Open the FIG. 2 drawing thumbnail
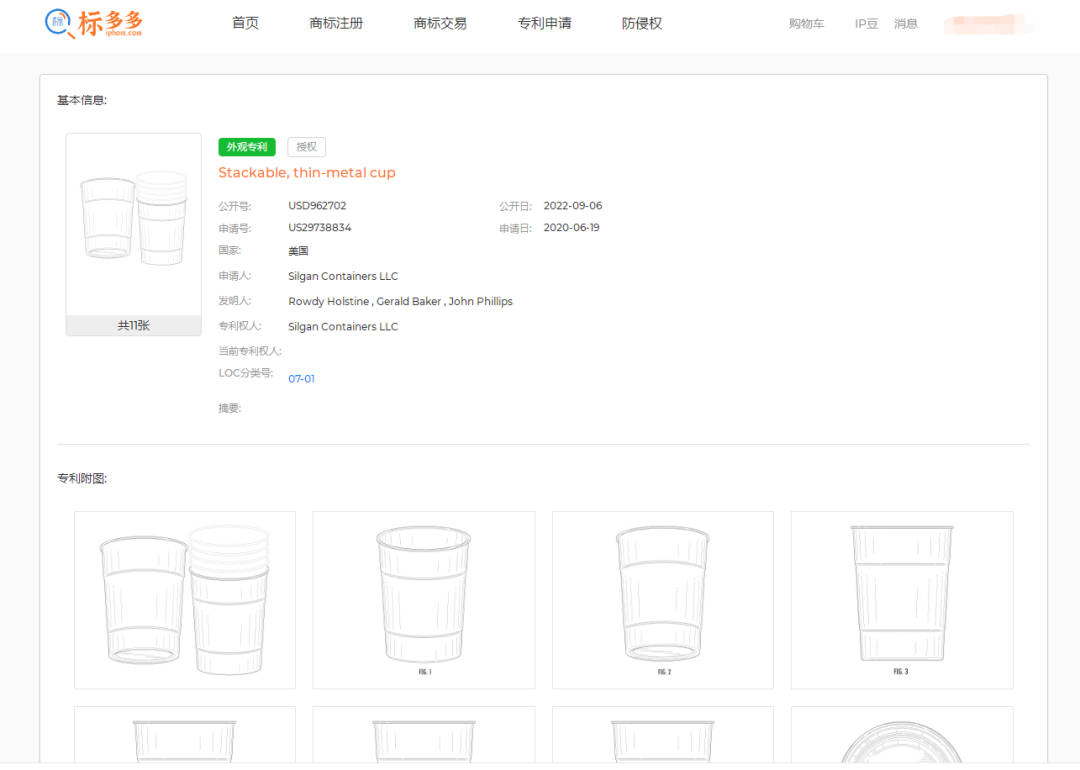The width and height of the screenshot is (1080, 770). click(x=663, y=600)
